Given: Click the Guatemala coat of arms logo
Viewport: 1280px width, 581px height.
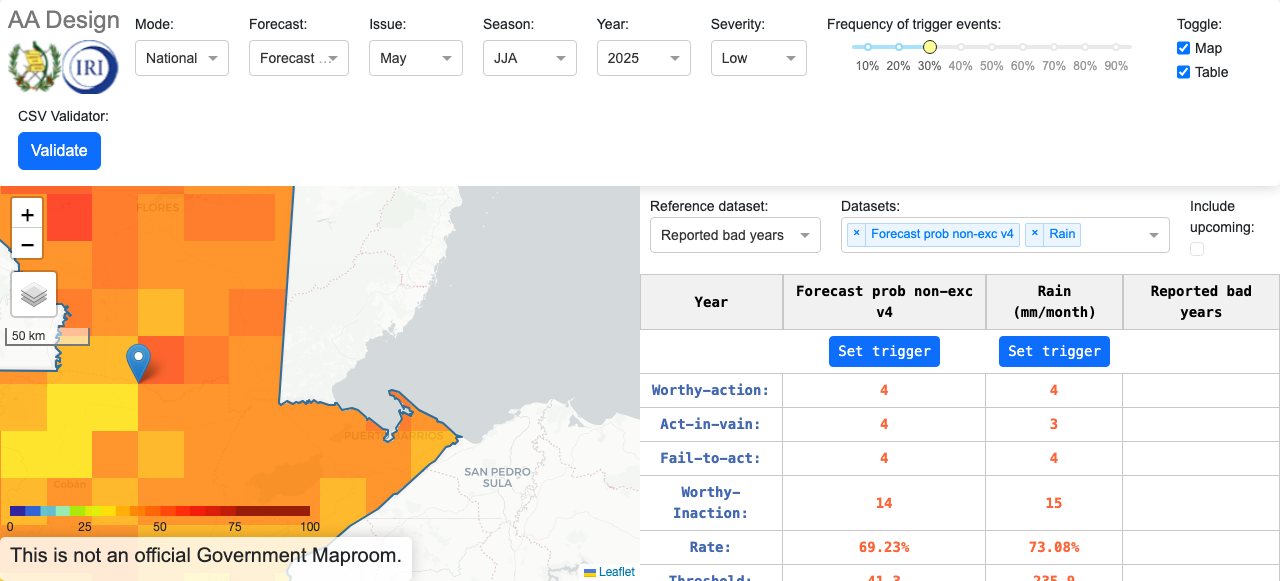Looking at the screenshot, I should coord(32,68).
